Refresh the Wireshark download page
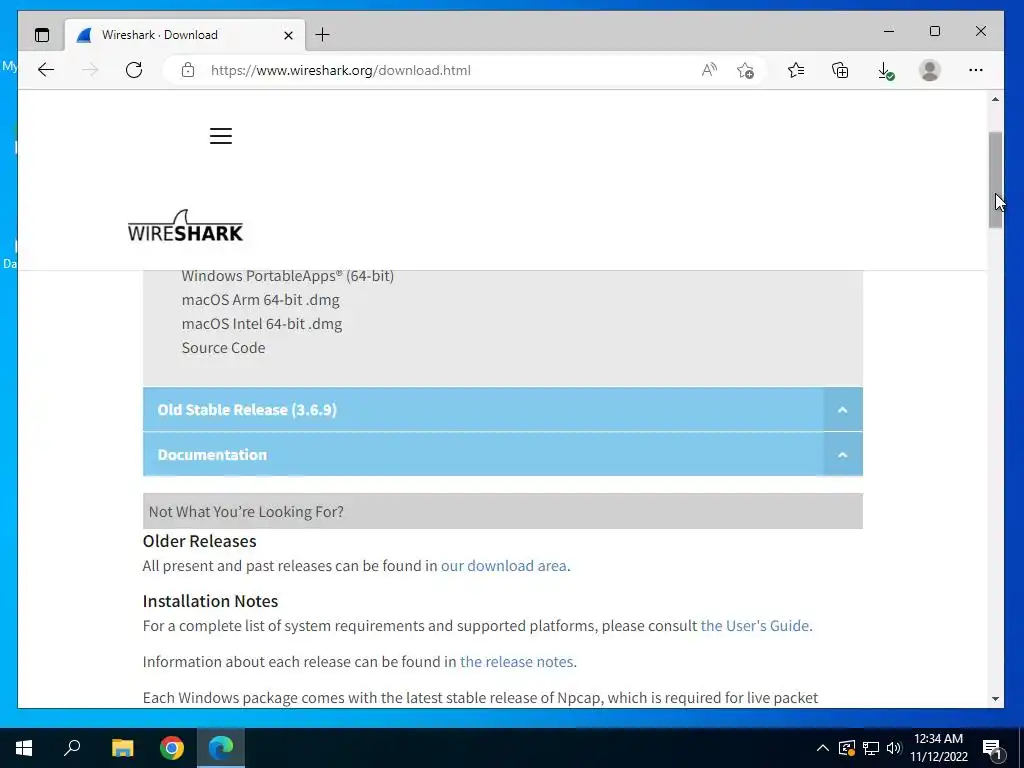The image size is (1024, 768). pos(134,70)
